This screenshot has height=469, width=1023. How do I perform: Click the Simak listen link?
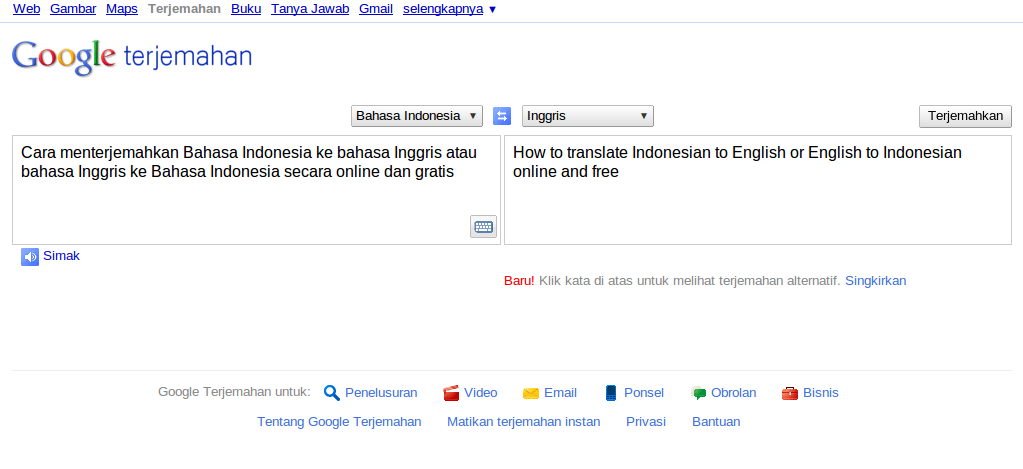coord(61,256)
